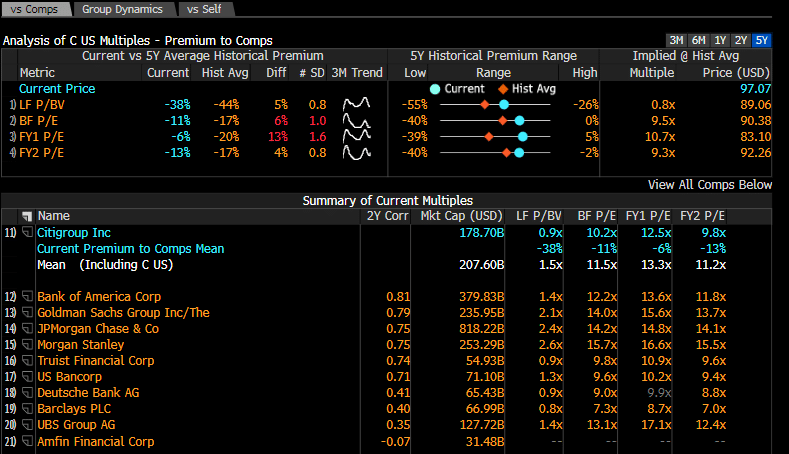Image resolution: width=789 pixels, height=454 pixels.
Task: Click the row icon beside Bank of America Corp
Action: tap(27, 297)
